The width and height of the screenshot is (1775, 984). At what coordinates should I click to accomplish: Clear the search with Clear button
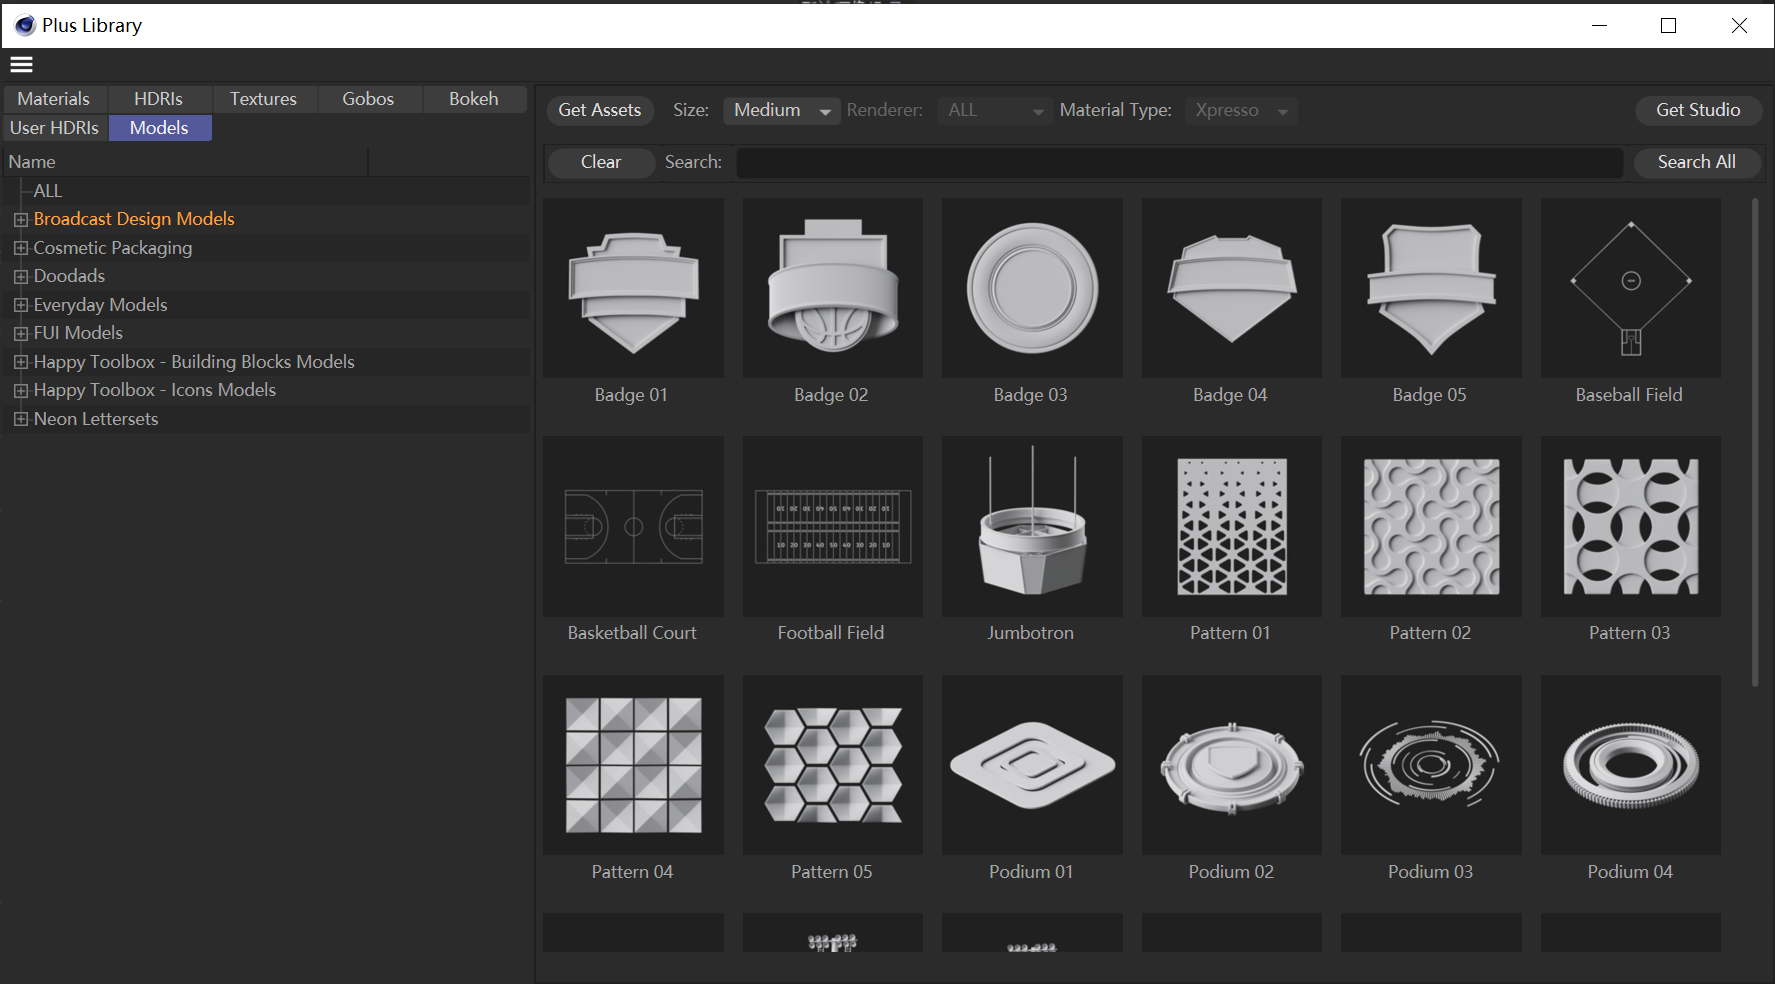coord(601,162)
